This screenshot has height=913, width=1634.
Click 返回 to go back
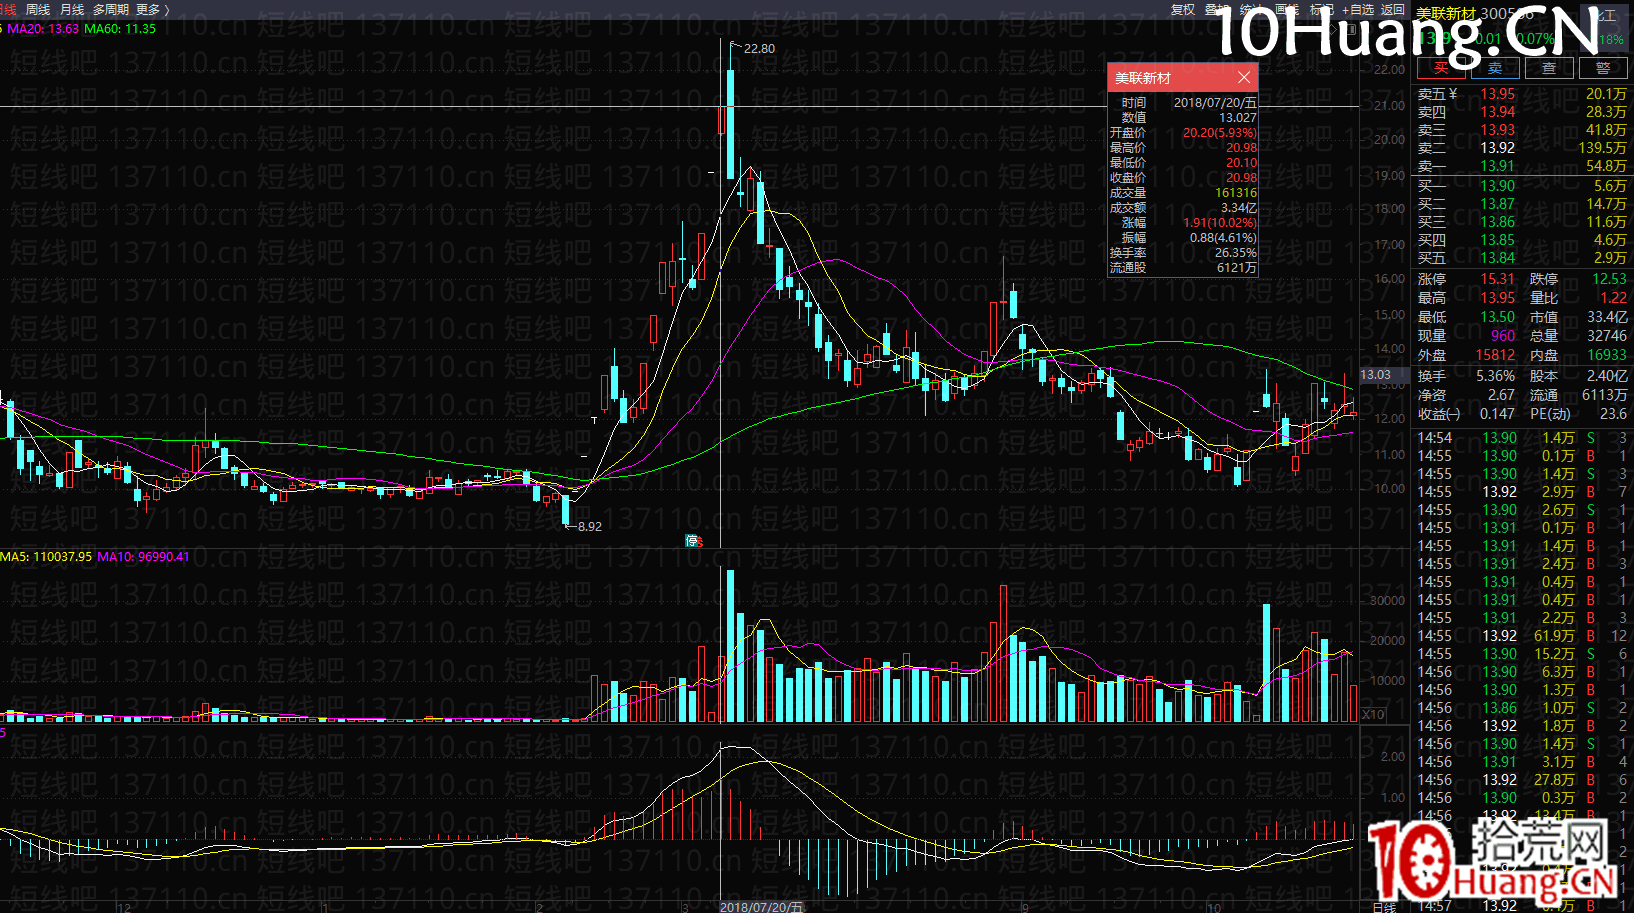pyautogui.click(x=1393, y=9)
